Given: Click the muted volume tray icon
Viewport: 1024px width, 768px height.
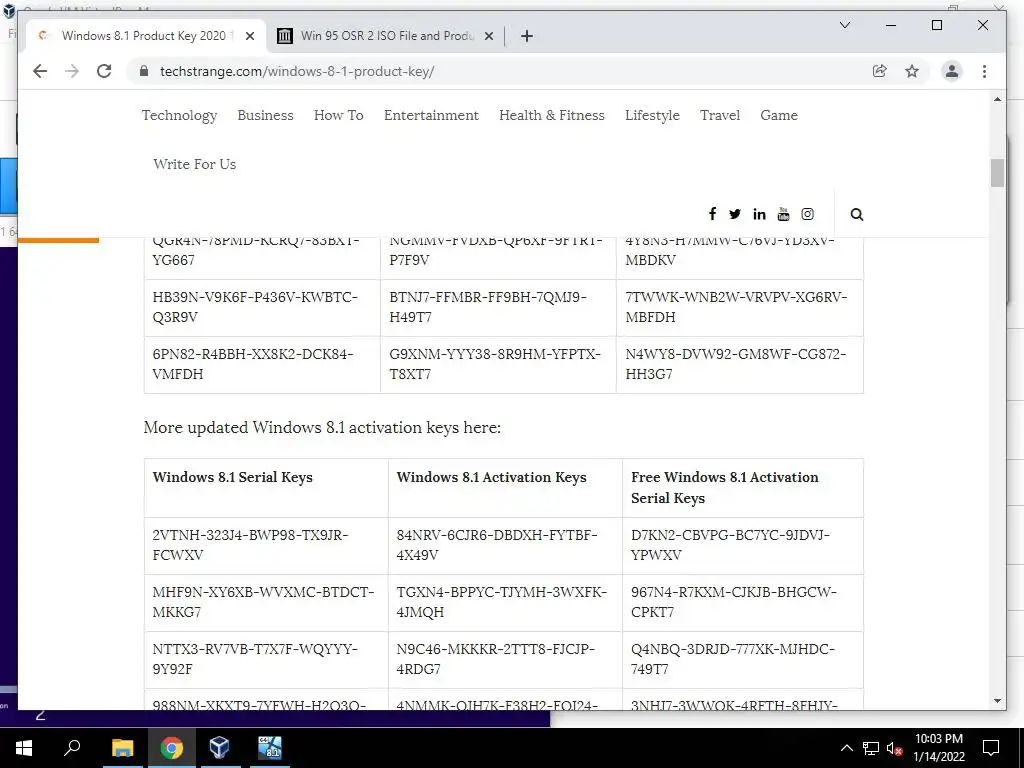Looking at the screenshot, I should click(x=895, y=748).
